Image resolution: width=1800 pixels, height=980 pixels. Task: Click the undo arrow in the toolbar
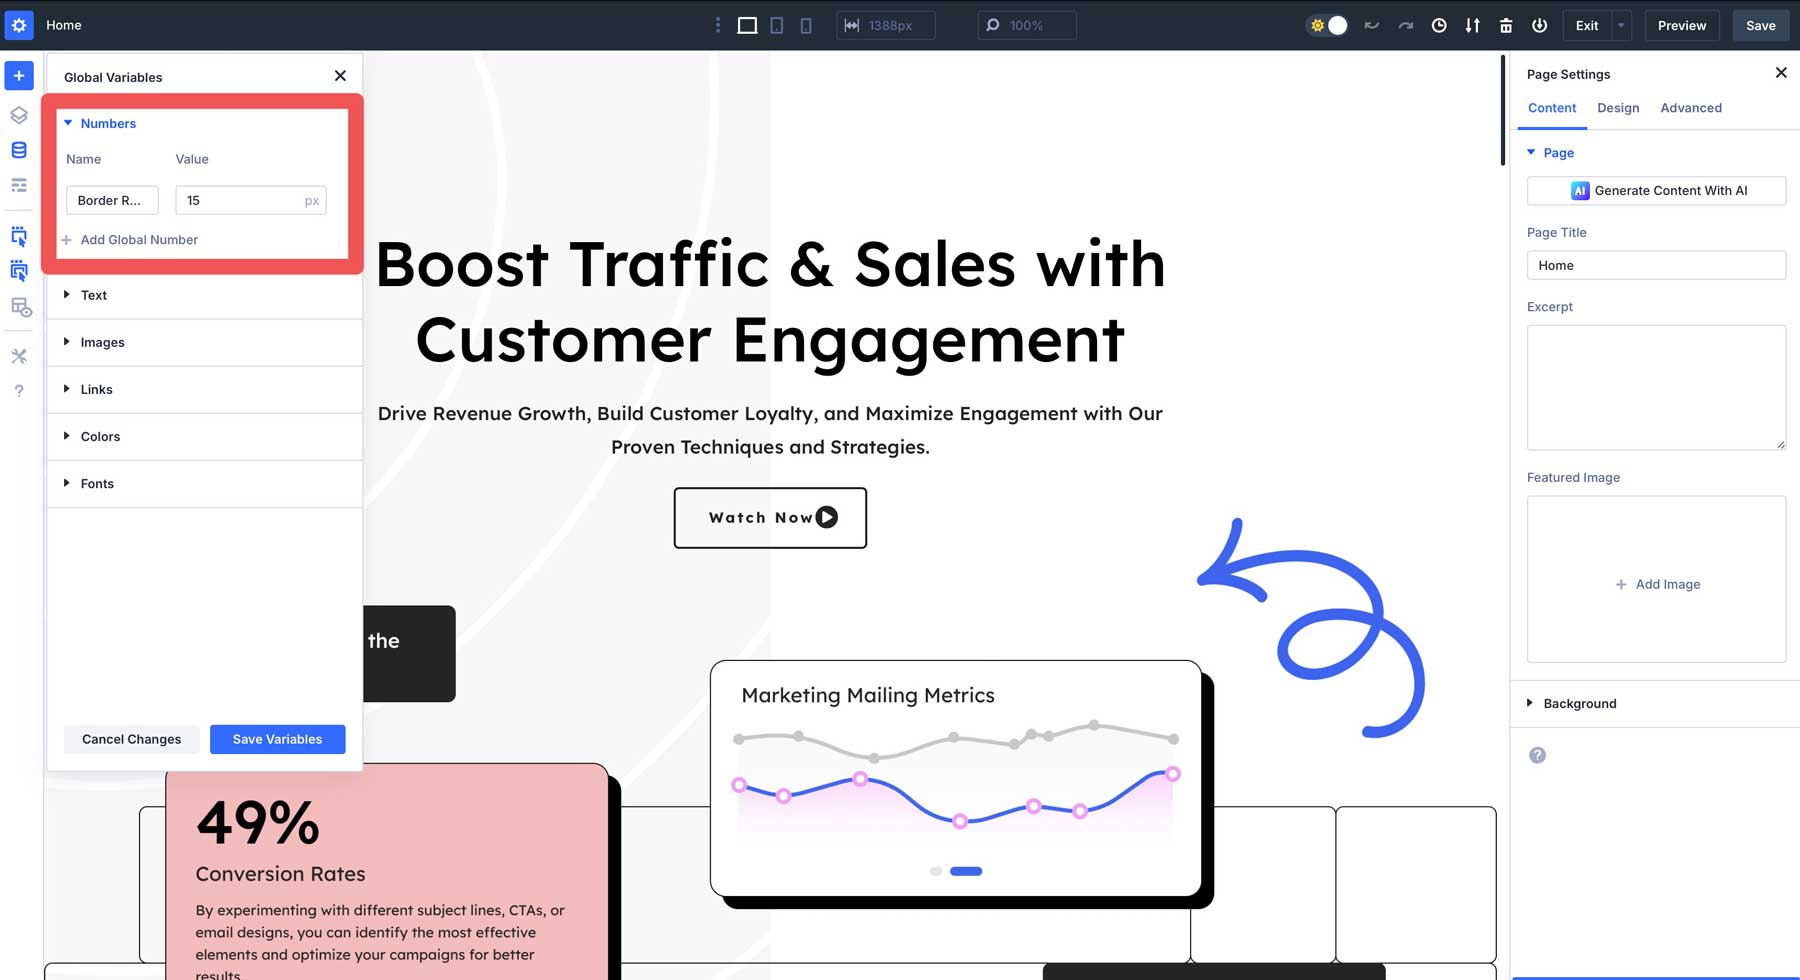pyautogui.click(x=1371, y=25)
